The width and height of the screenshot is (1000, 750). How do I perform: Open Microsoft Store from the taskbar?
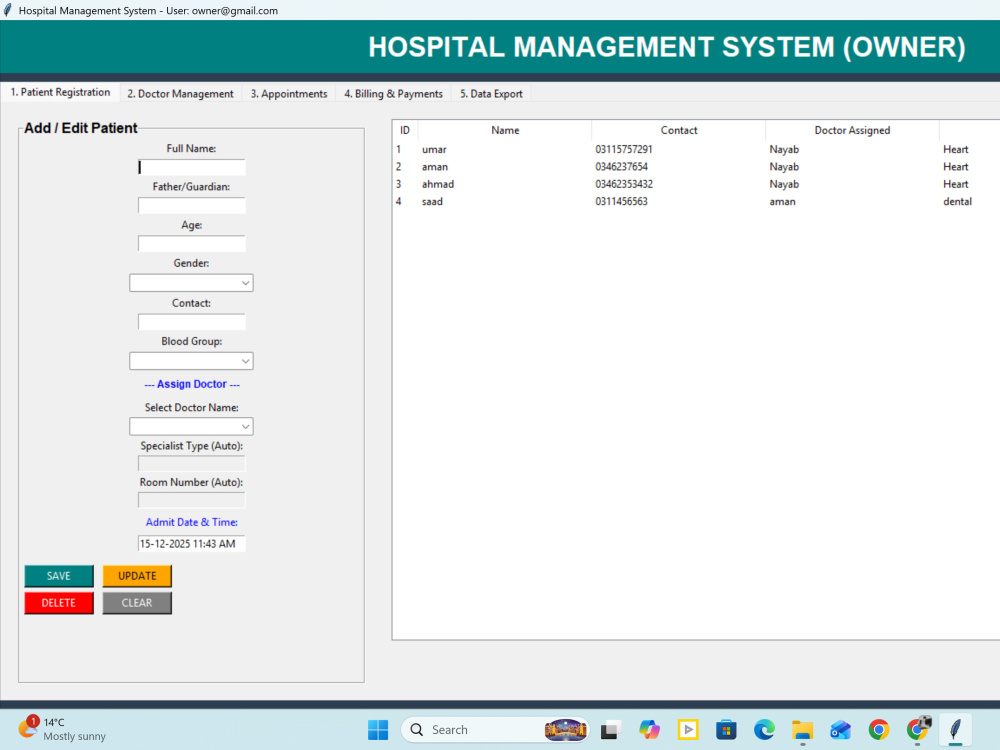pos(726,730)
